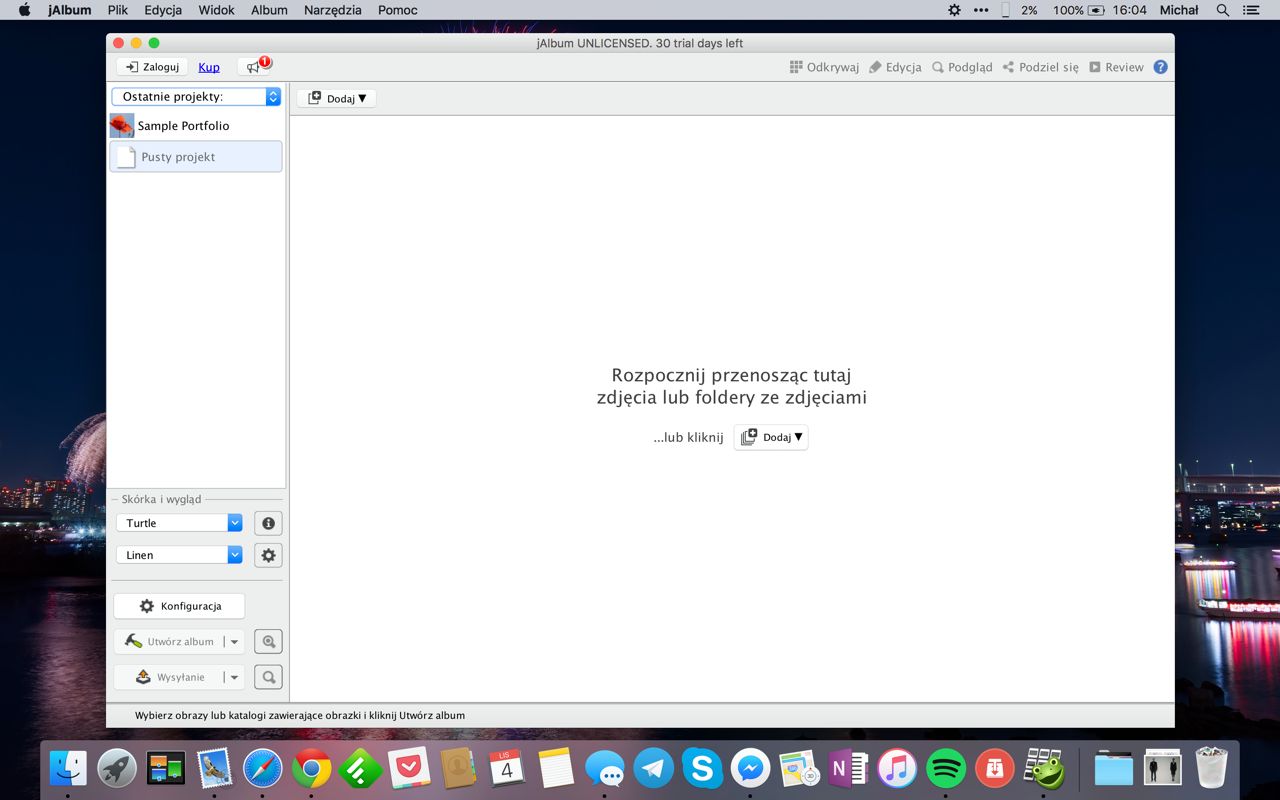The height and width of the screenshot is (800, 1280).
Task: Switch to the Edycja view
Action: [895, 67]
